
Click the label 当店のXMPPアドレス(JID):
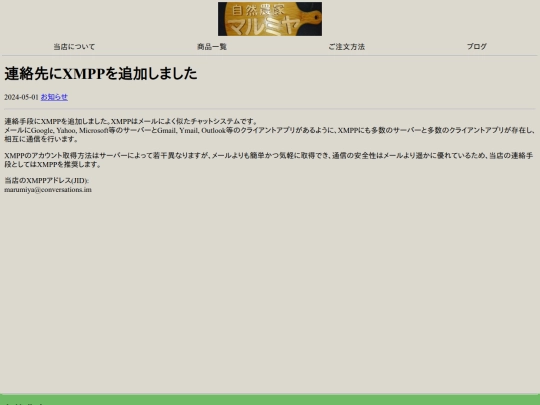coord(46,180)
